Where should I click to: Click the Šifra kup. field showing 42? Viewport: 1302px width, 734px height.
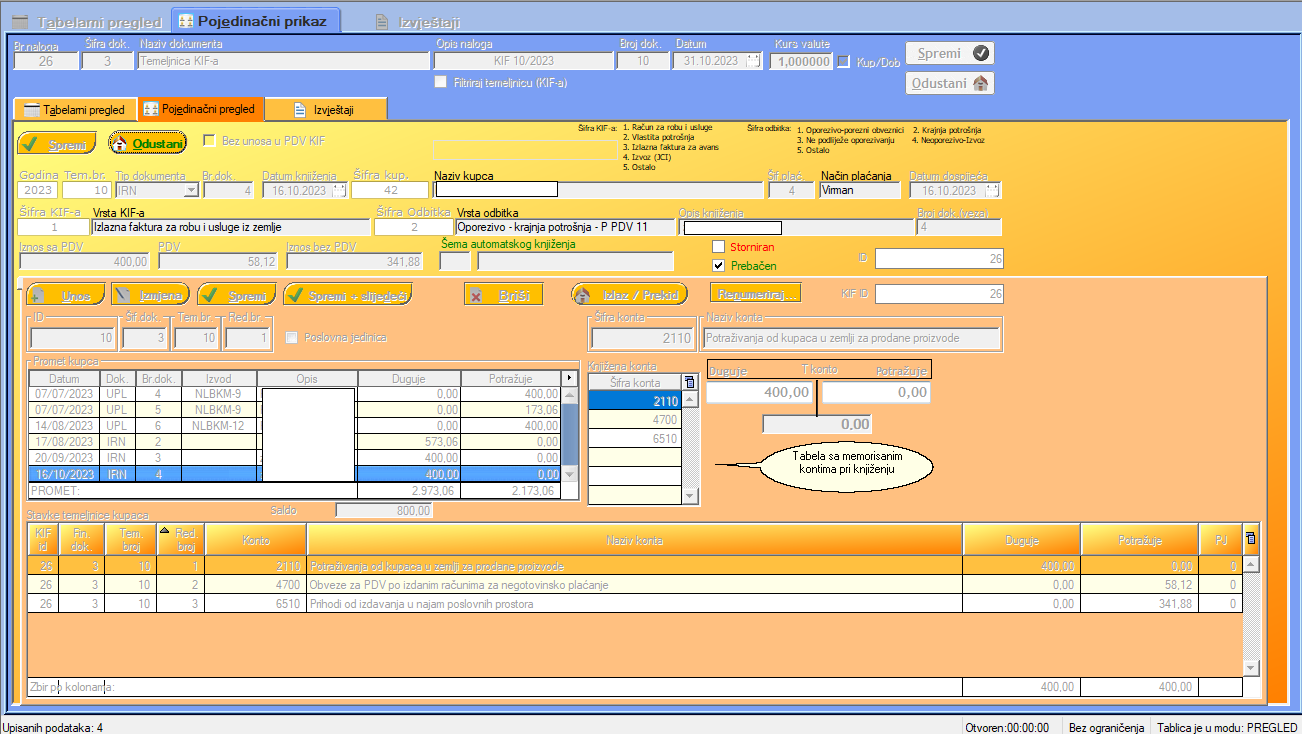click(x=390, y=190)
